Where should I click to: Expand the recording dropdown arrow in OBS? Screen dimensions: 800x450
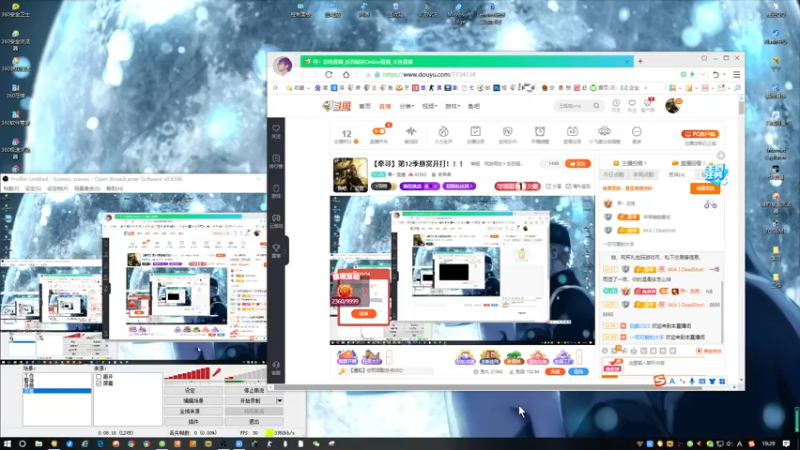click(280, 401)
